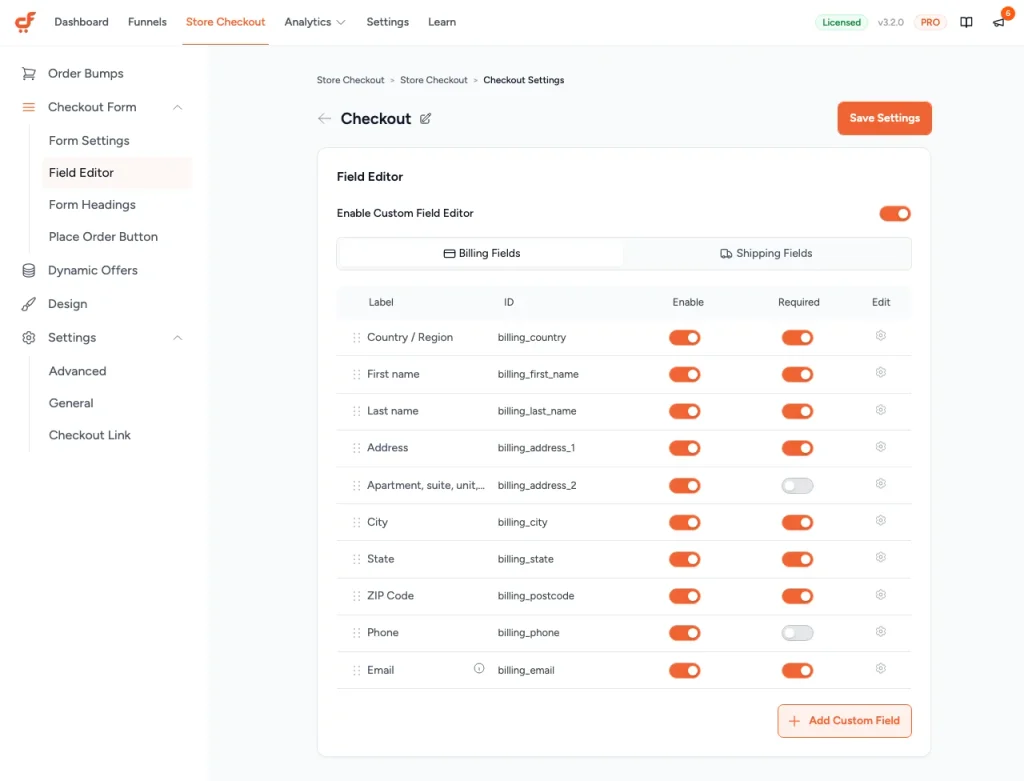Select the Billing Fields tab
1024x781 pixels.
coord(481,253)
